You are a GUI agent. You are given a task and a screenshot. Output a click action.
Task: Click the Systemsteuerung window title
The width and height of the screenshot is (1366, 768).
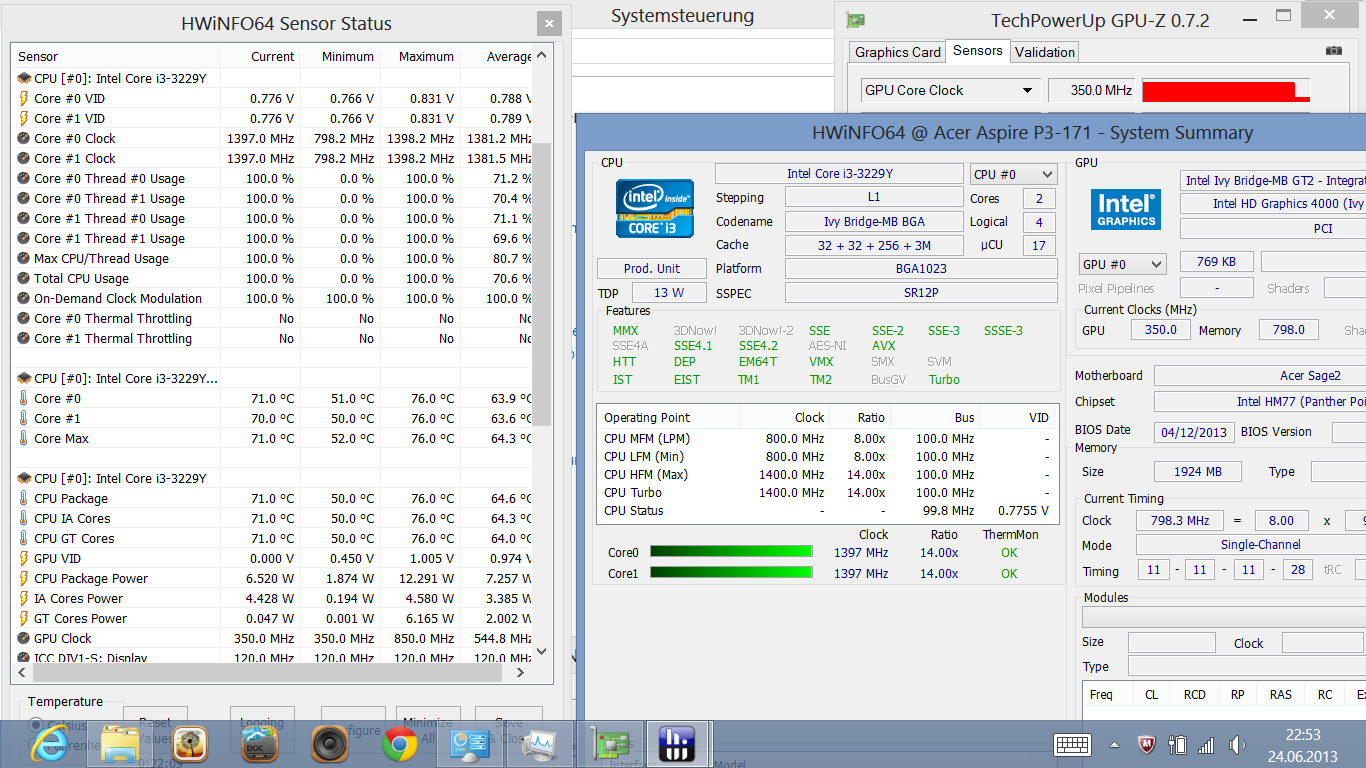pos(683,16)
